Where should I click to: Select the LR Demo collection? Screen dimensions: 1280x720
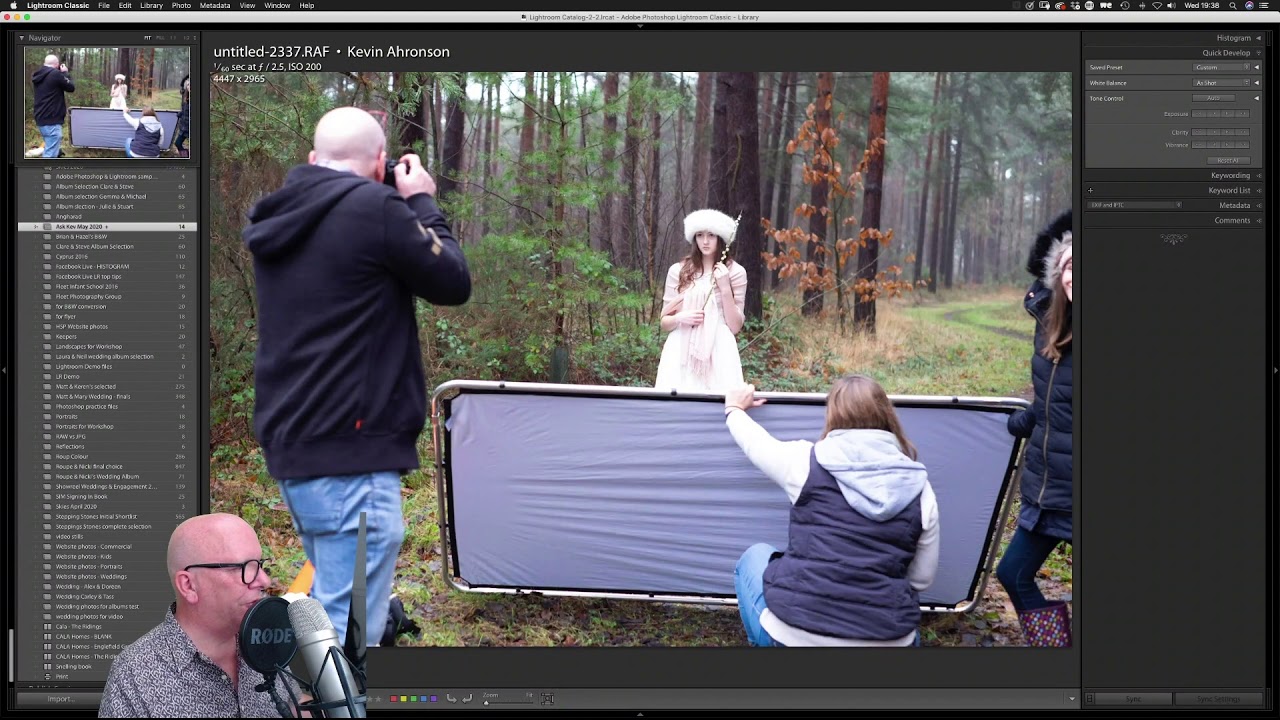[x=107, y=377]
